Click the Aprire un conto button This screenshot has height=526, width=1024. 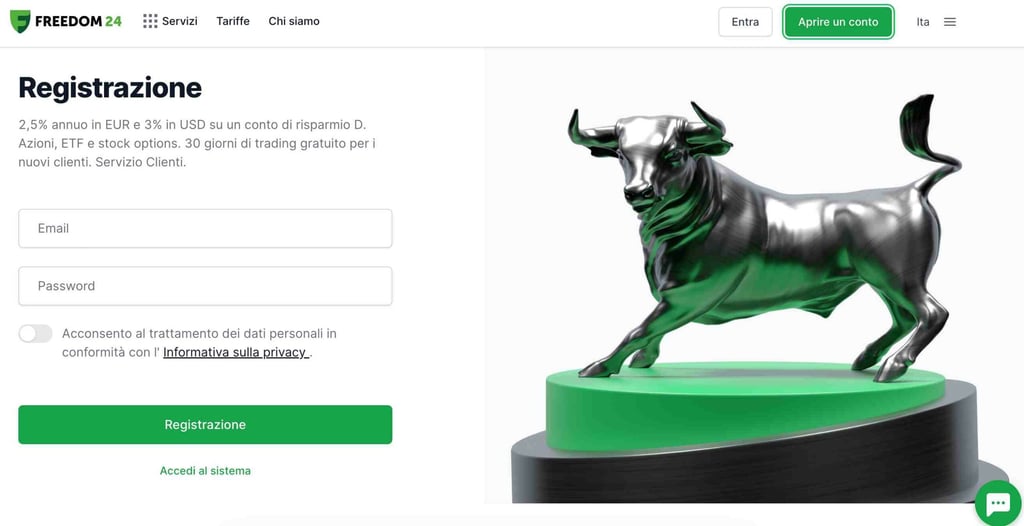[x=838, y=22]
